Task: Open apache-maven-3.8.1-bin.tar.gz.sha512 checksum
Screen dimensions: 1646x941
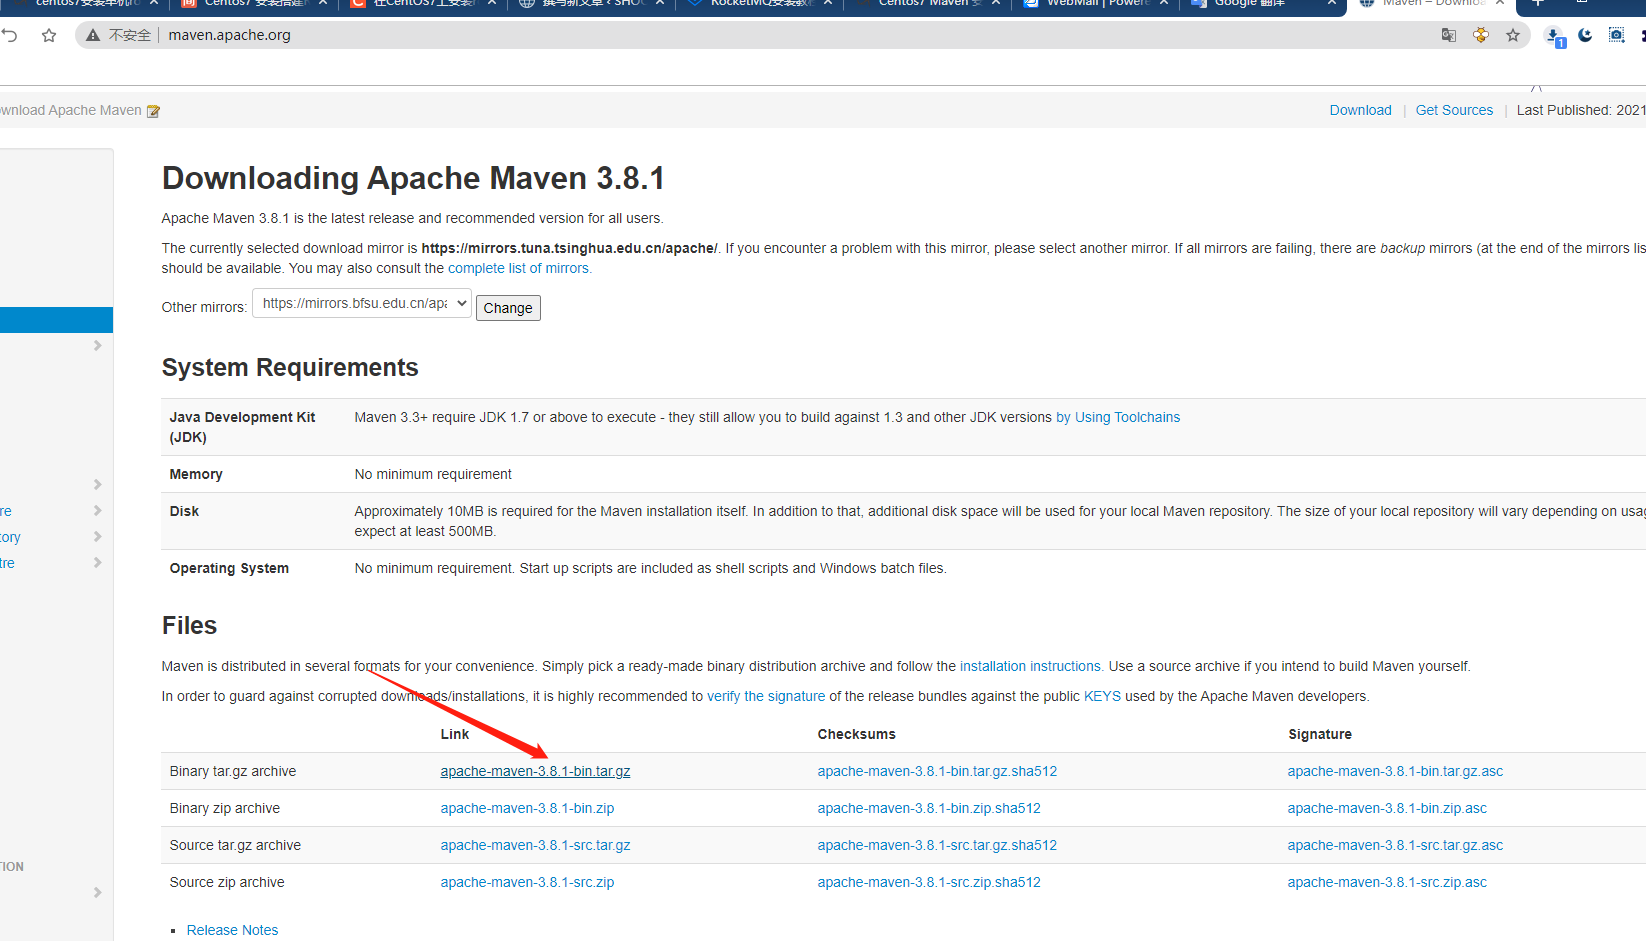Action: tap(937, 771)
